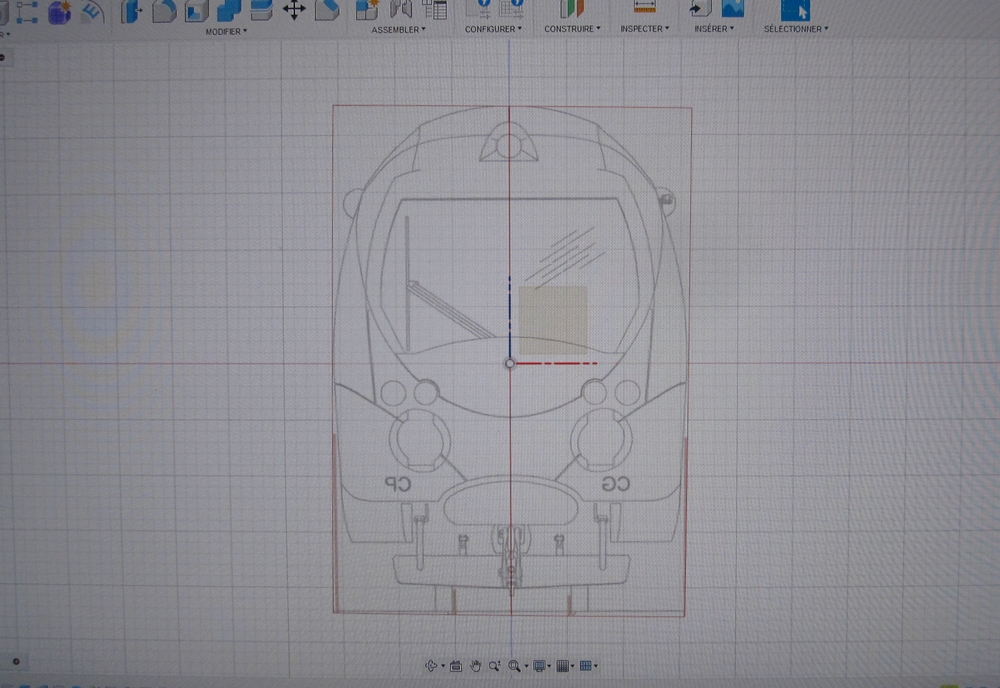The width and height of the screenshot is (1000, 688).
Task: Select the Move/Copy cross-arrow tool
Action: [294, 10]
